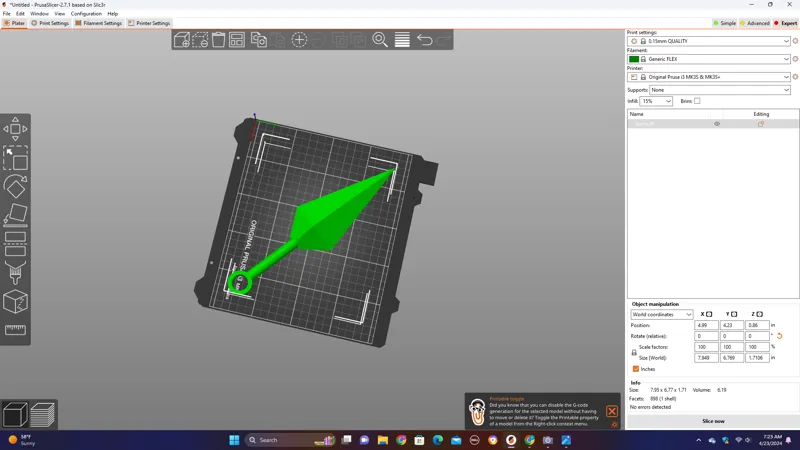
Task: Click the object editing icon in the list
Action: (761, 124)
